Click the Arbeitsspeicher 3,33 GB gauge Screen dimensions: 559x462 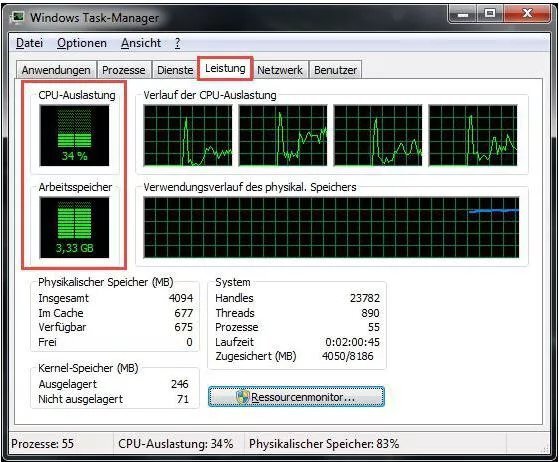75,227
